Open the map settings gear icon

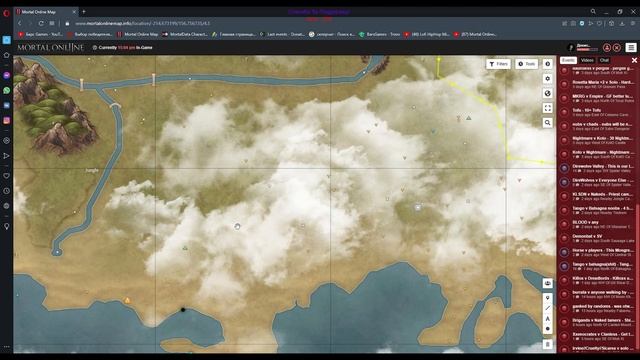[x=548, y=79]
